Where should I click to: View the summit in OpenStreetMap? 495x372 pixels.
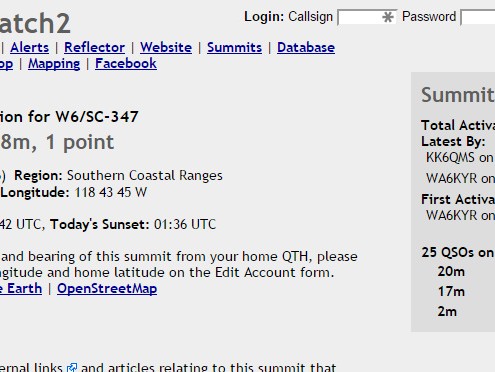click(107, 289)
